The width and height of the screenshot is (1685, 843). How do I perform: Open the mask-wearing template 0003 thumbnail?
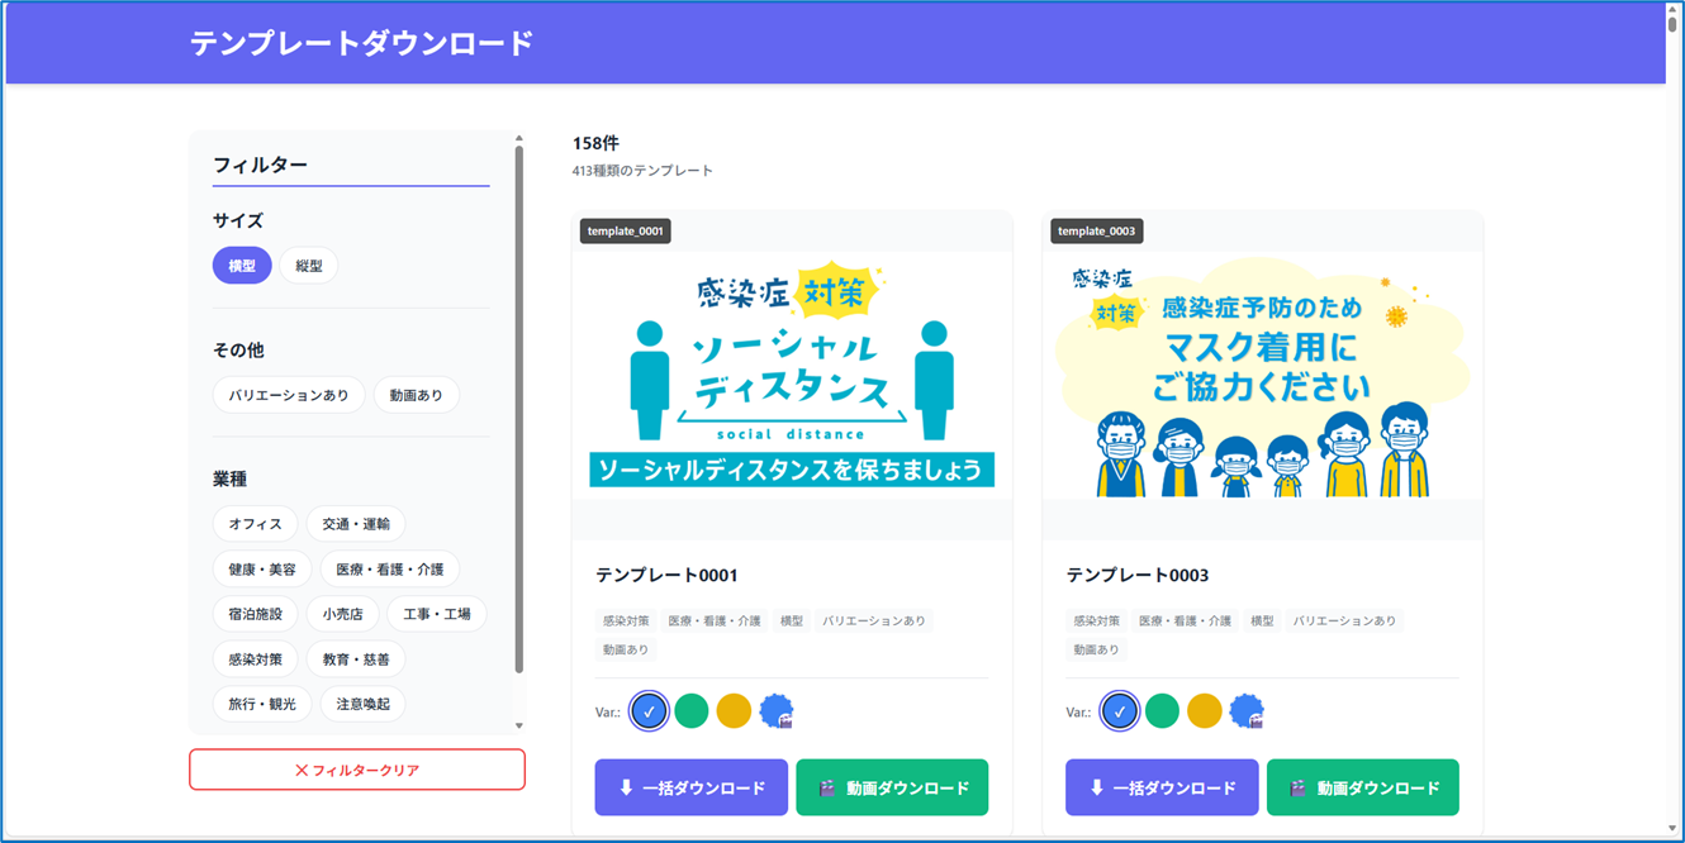pos(1262,375)
